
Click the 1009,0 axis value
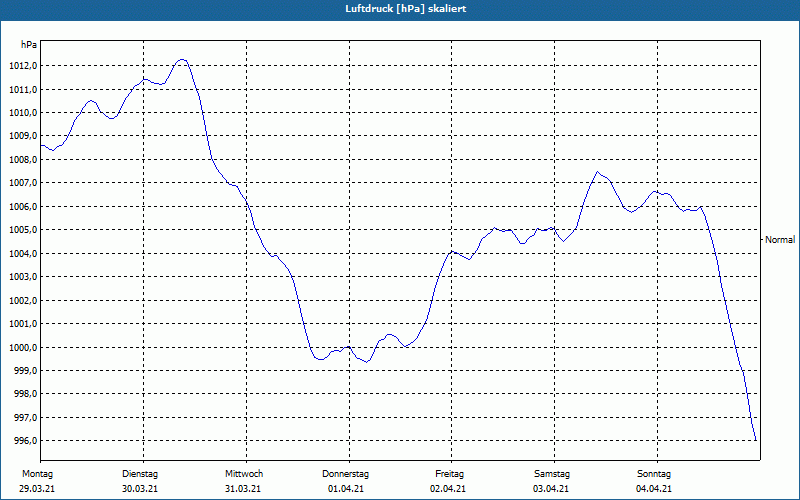pos(23,136)
